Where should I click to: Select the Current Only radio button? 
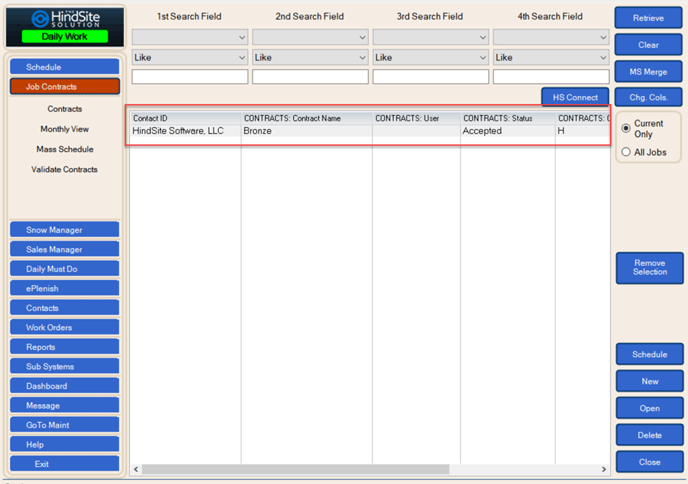pyautogui.click(x=627, y=125)
